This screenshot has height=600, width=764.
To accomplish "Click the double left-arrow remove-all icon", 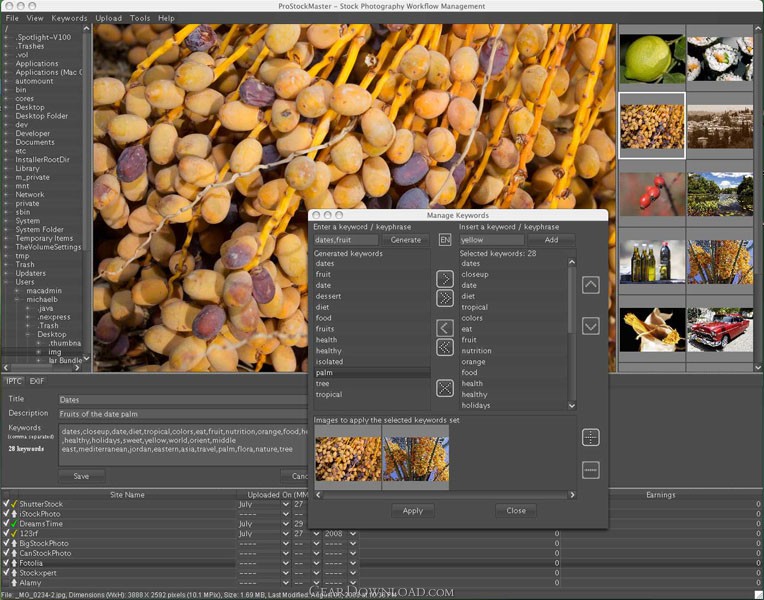I will 445,347.
